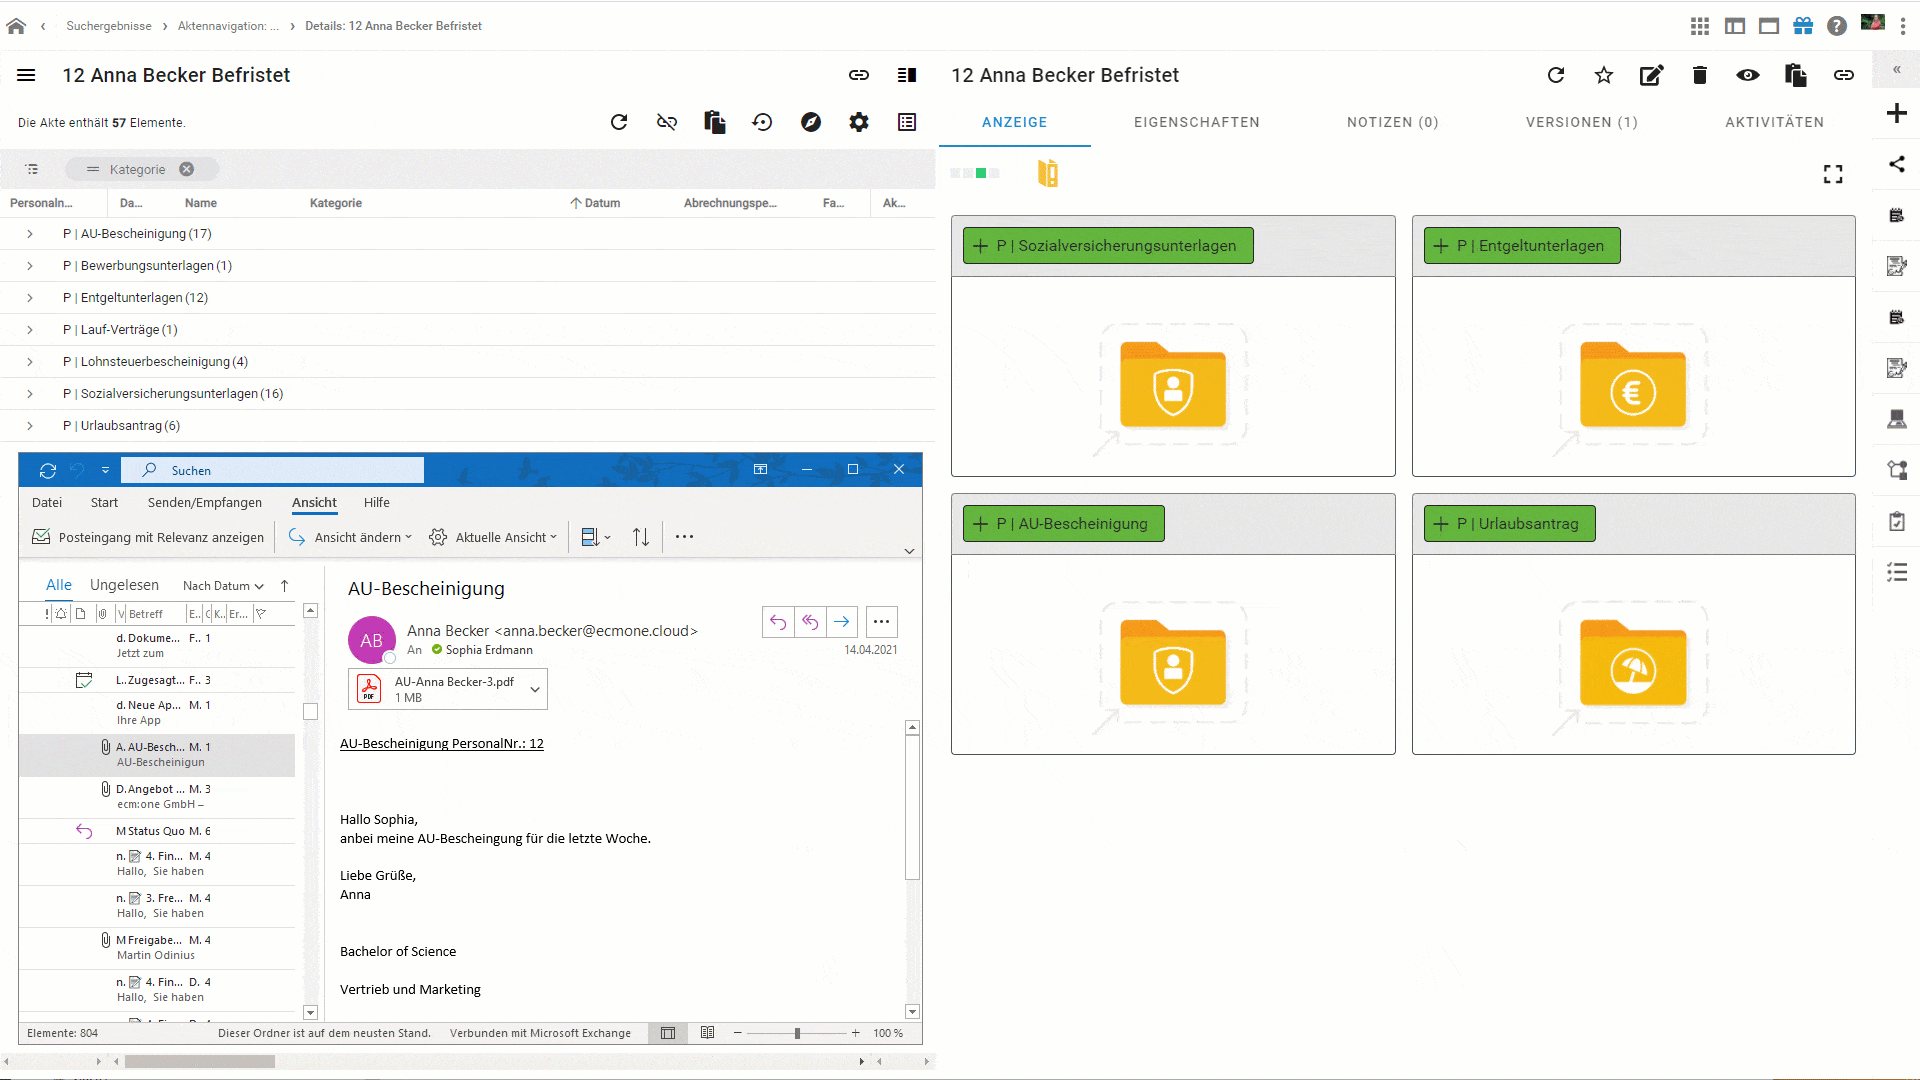
Task: Switch to the EIGENSCHAFTEN tab
Action: click(x=1197, y=122)
